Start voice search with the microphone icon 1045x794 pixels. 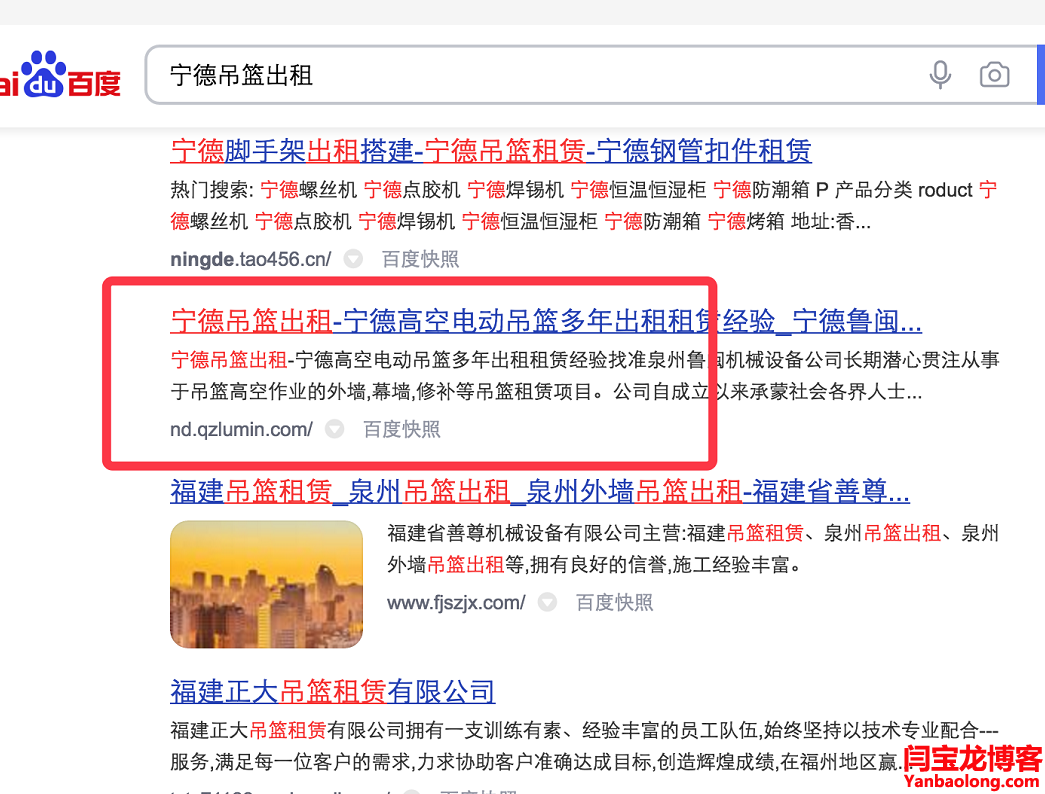[x=940, y=75]
